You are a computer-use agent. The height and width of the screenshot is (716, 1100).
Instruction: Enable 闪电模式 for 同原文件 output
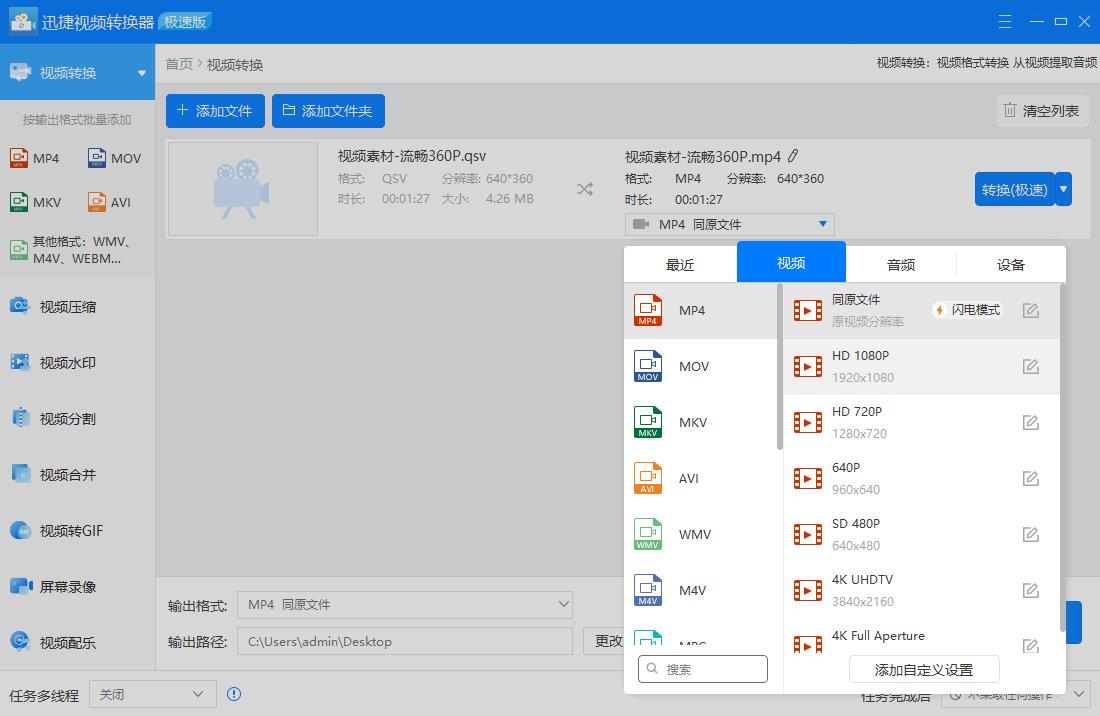(966, 309)
